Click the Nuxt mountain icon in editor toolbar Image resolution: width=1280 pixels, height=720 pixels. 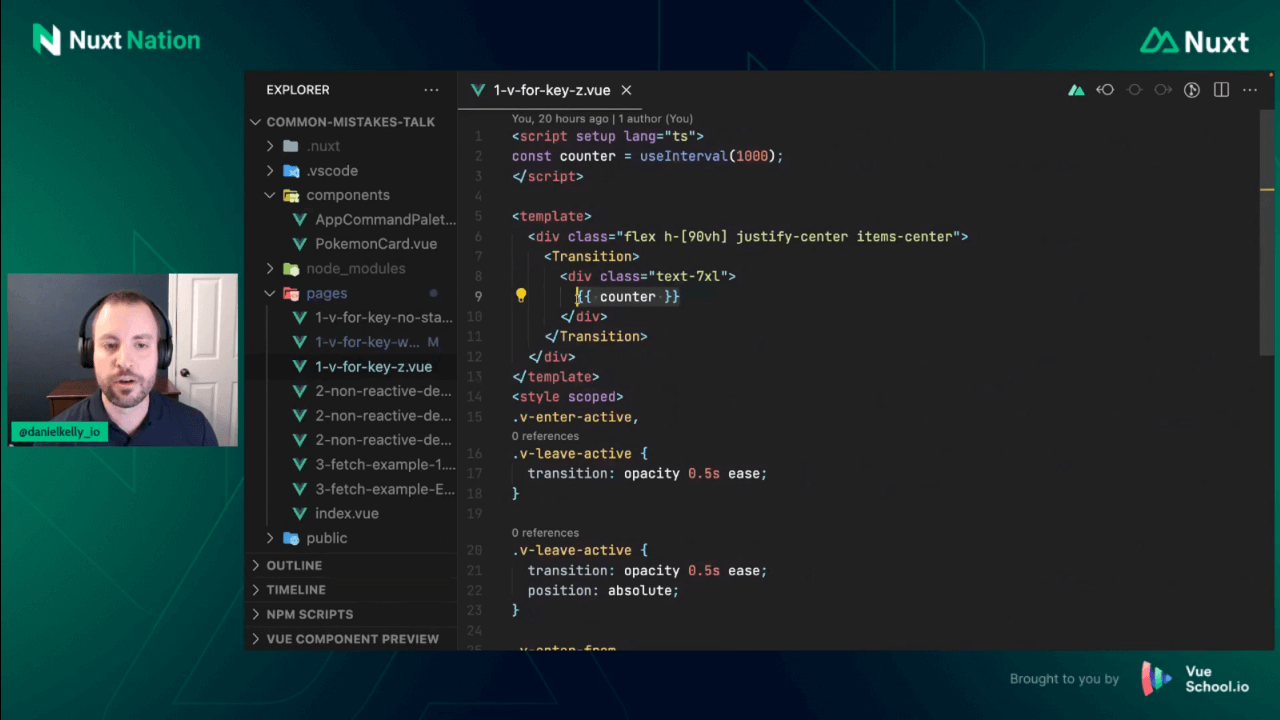1076,90
